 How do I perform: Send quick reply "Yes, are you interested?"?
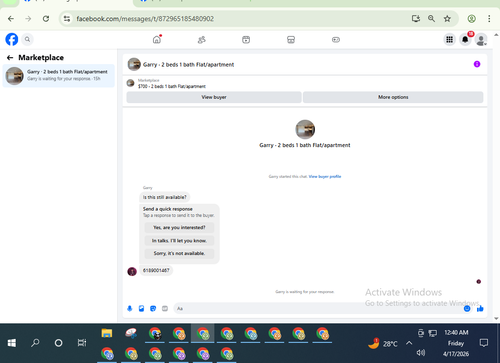(x=179, y=228)
